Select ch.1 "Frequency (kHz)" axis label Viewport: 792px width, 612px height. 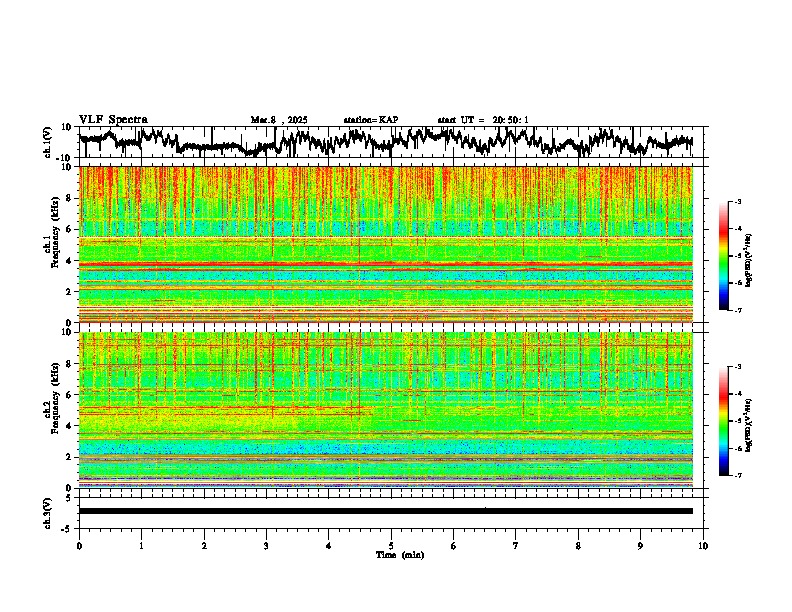(x=55, y=233)
